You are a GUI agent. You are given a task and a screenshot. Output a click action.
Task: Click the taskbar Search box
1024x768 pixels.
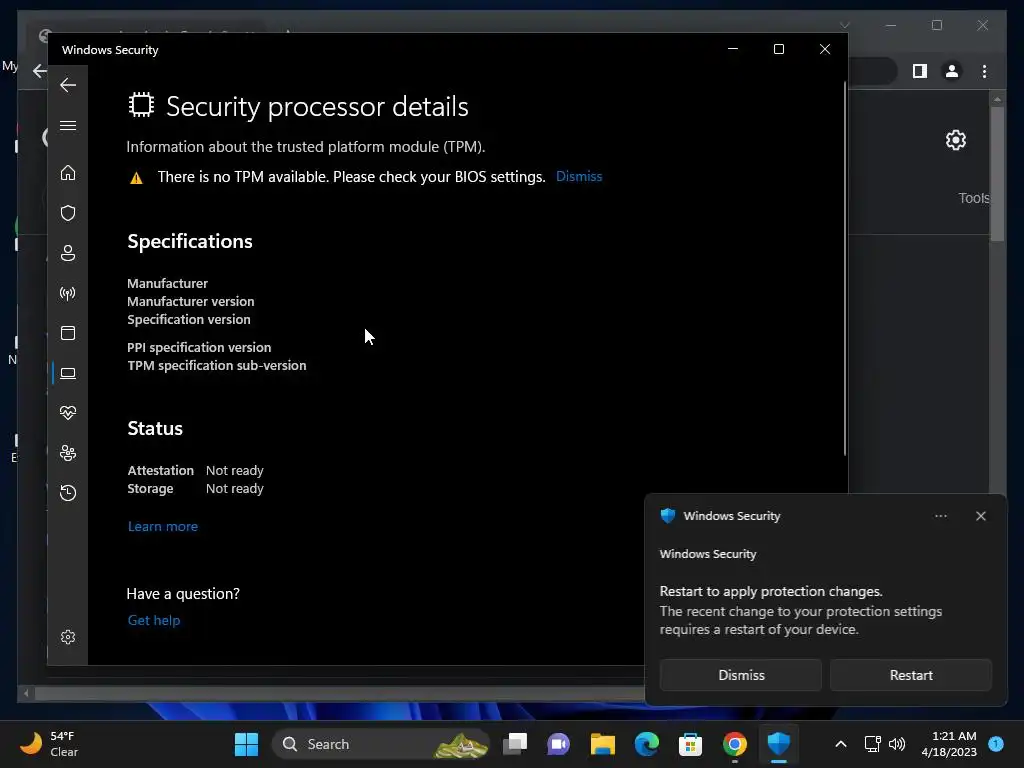coord(381,744)
